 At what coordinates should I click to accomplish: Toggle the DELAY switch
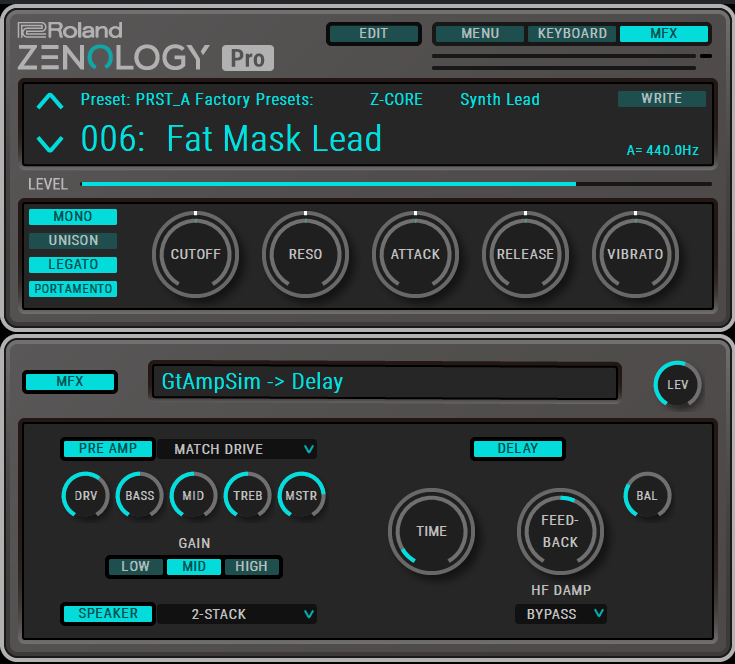tap(518, 448)
